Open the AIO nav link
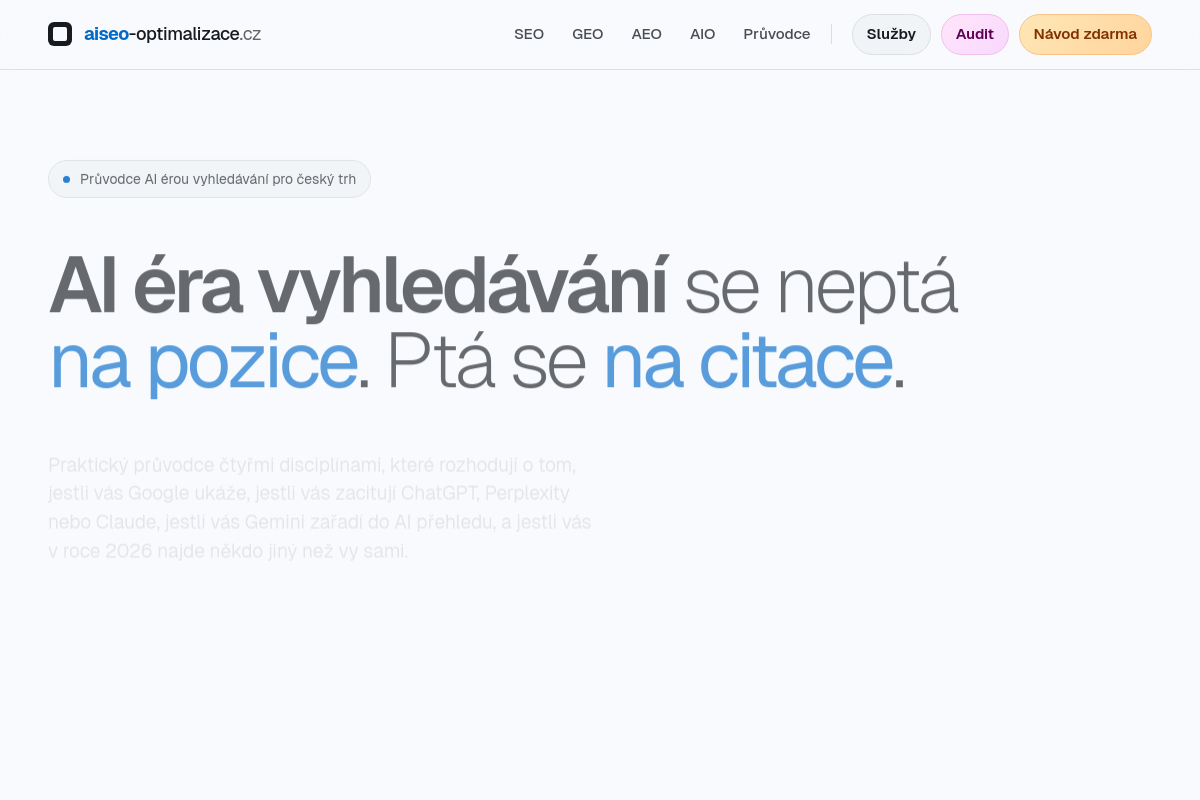The width and height of the screenshot is (1200, 800). point(703,34)
